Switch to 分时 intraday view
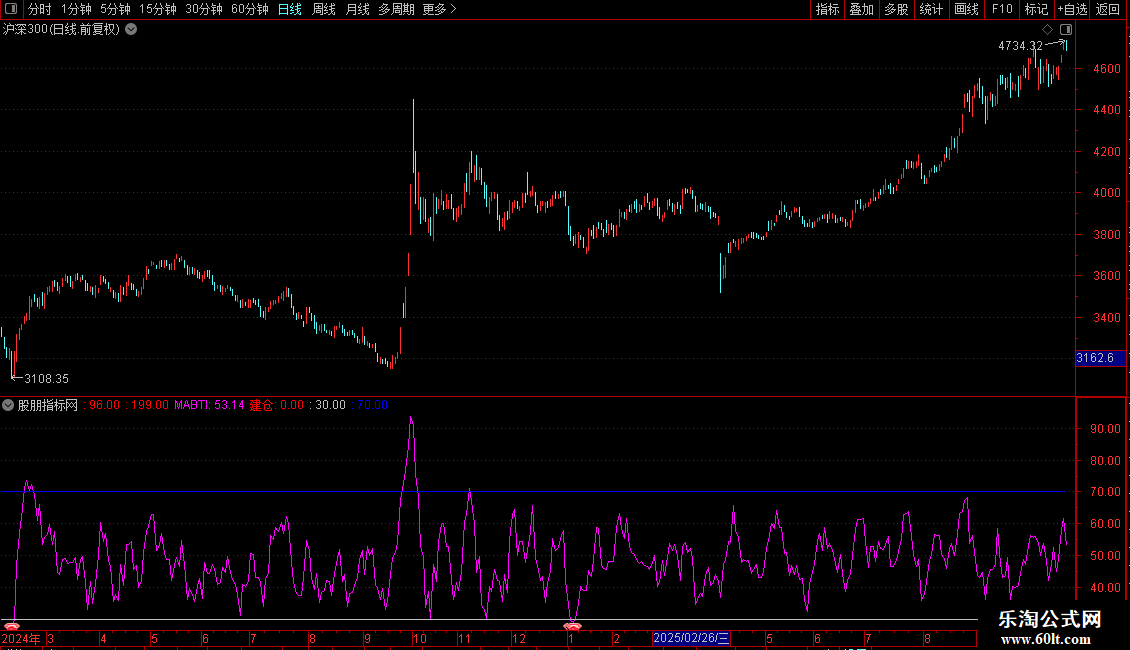Viewport: 1130px width, 650px height. [40, 9]
